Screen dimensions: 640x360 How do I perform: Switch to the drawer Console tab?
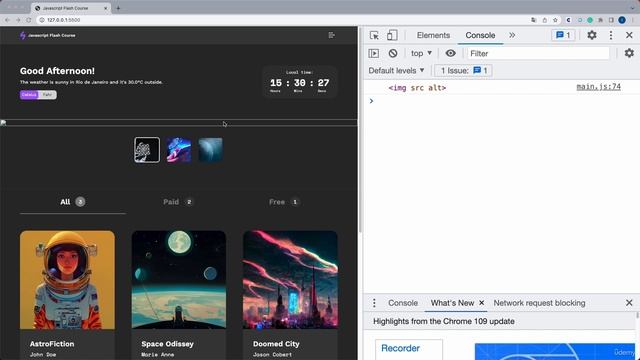point(403,303)
